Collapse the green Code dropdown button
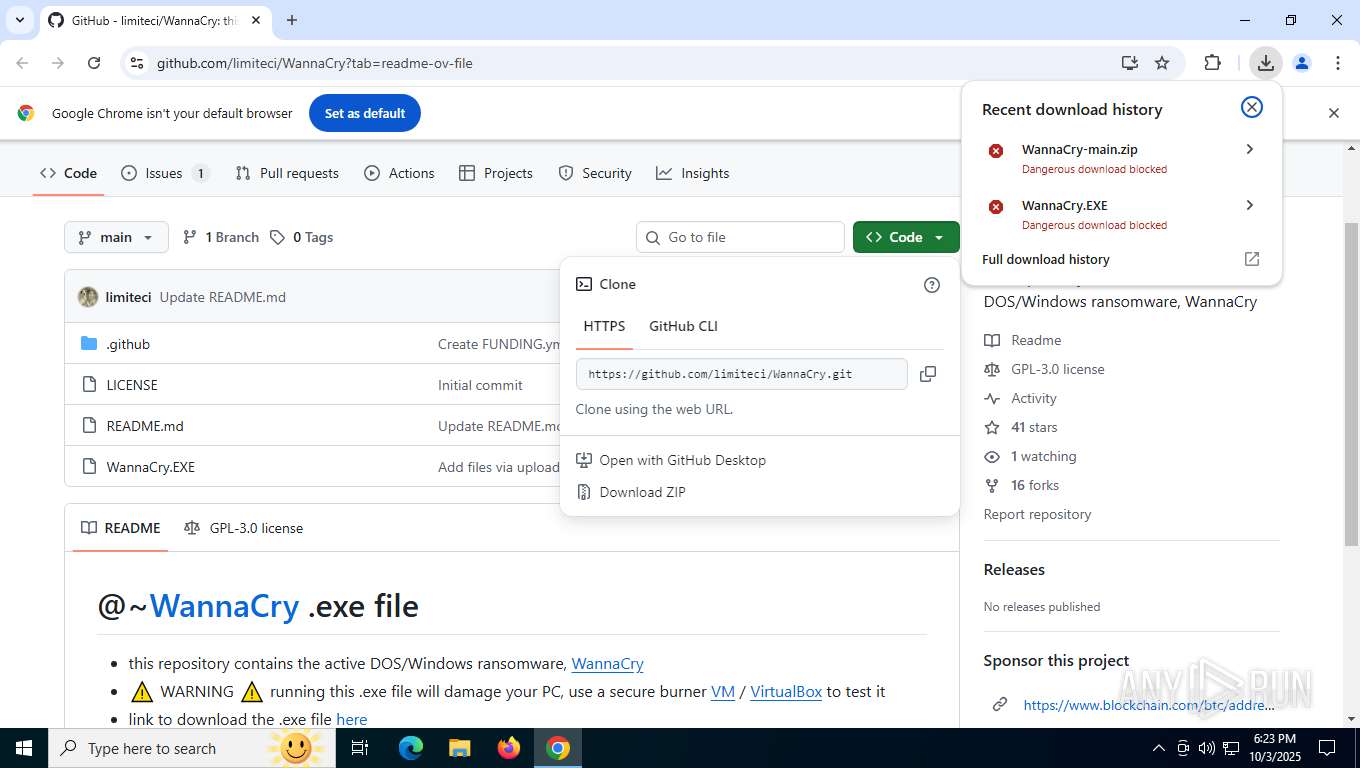The height and width of the screenshot is (768, 1360). click(906, 237)
